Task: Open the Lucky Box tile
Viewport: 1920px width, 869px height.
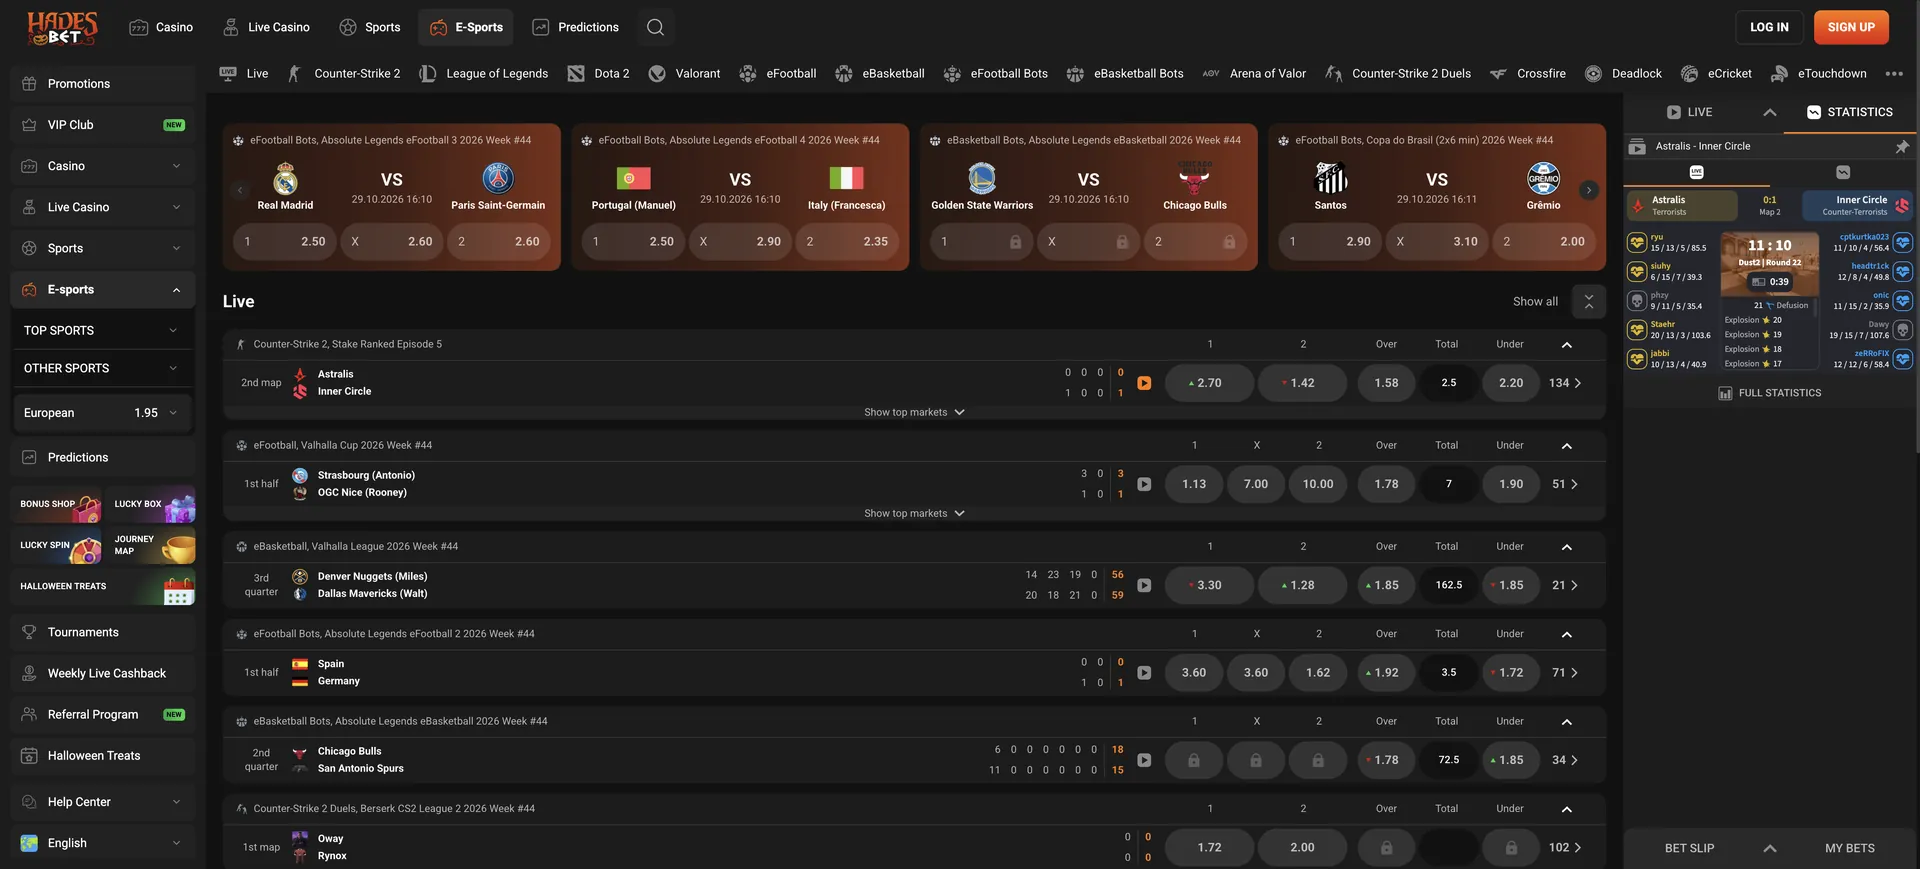Action: [x=151, y=504]
